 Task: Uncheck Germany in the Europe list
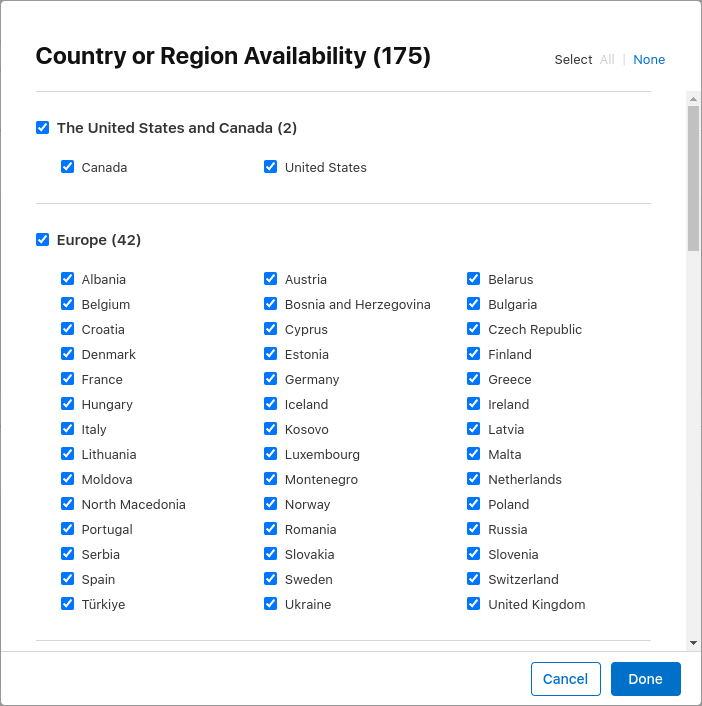[x=271, y=379]
